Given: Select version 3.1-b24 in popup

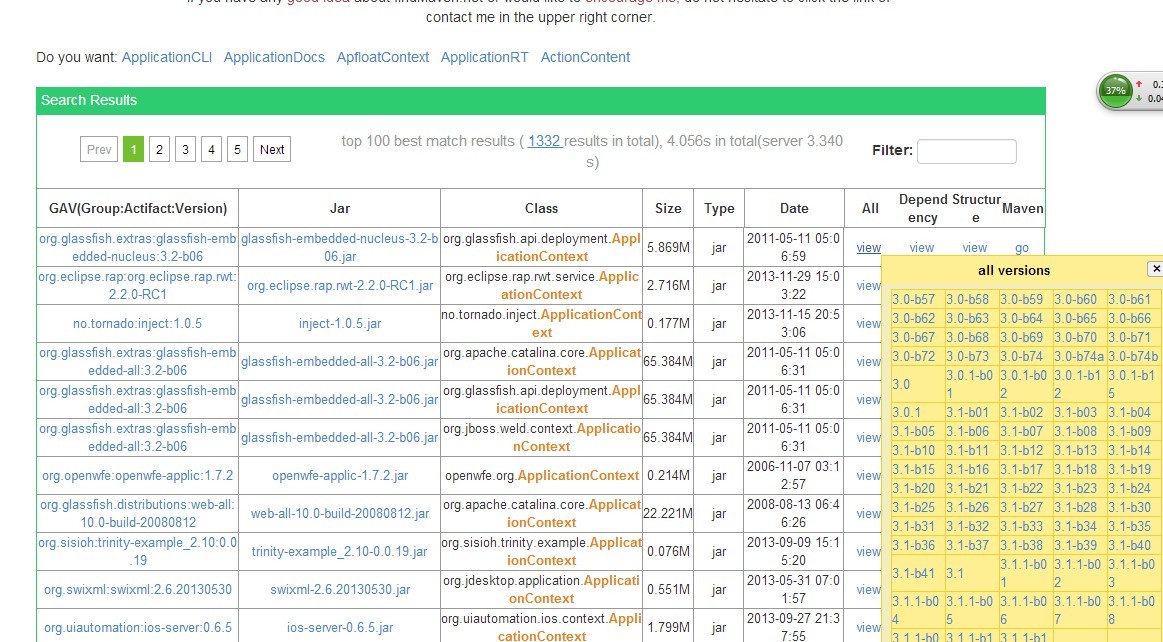Looking at the screenshot, I should (1130, 489).
